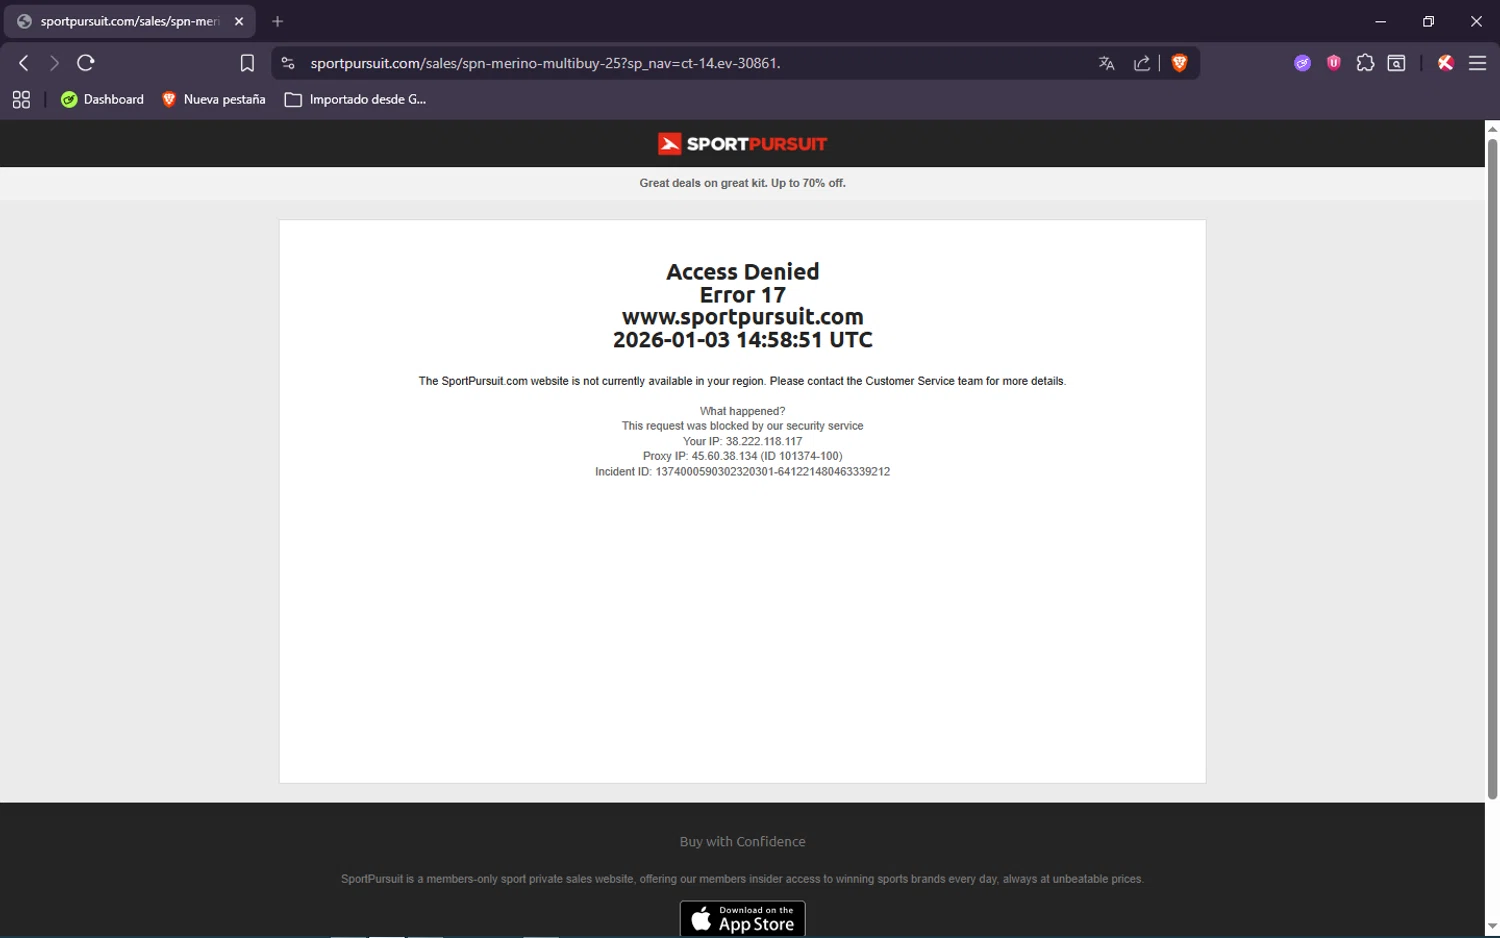Screen dimensions: 1500x938
Task: Select the 'Error 17' text
Action: 742,295
